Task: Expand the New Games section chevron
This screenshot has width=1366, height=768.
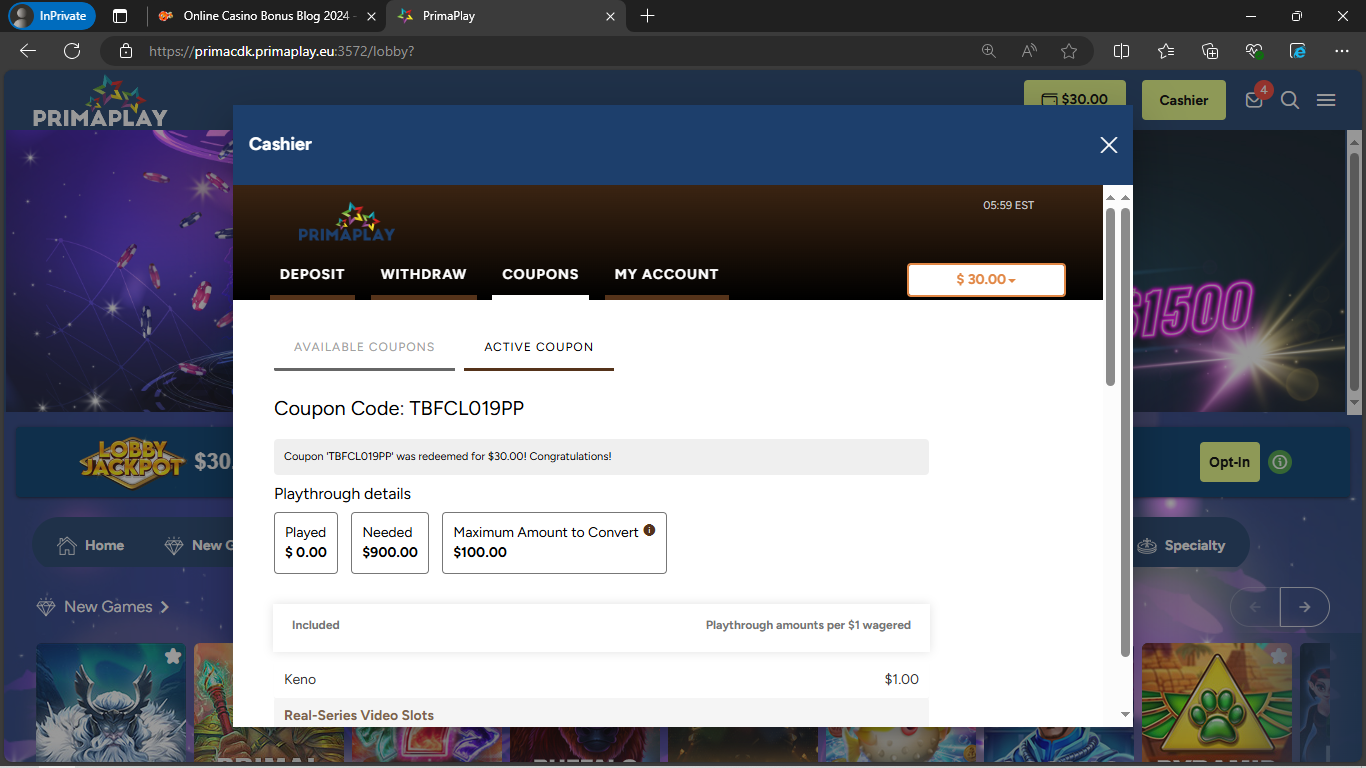Action: click(x=165, y=607)
